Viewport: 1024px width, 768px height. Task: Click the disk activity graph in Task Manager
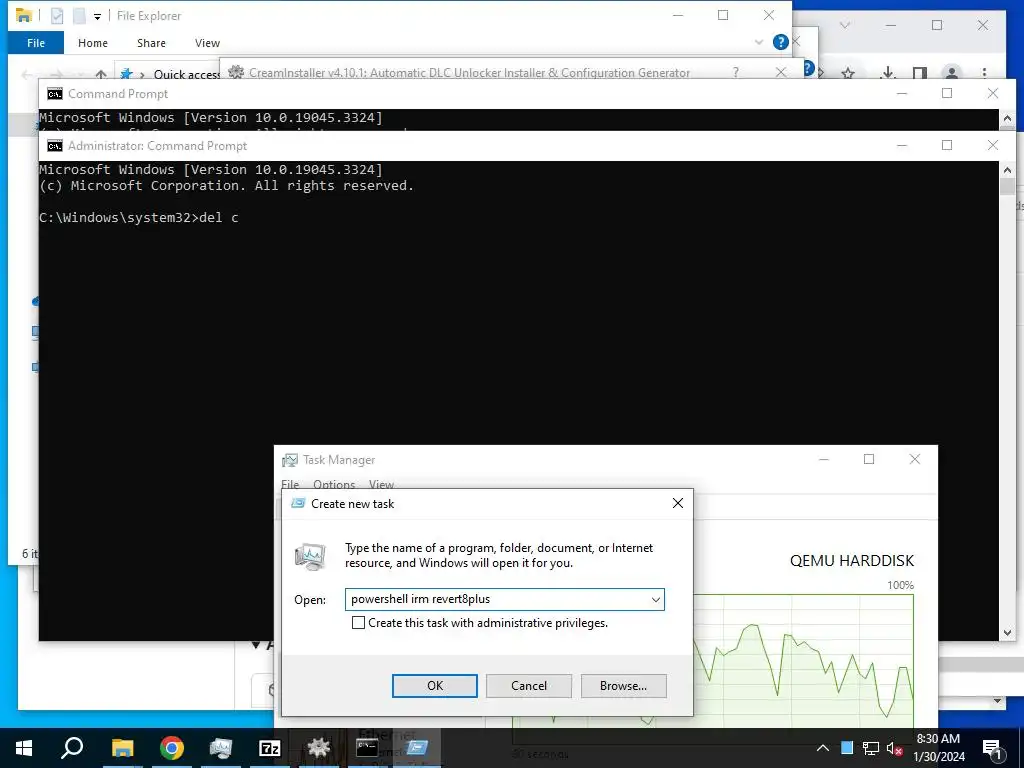click(803, 660)
